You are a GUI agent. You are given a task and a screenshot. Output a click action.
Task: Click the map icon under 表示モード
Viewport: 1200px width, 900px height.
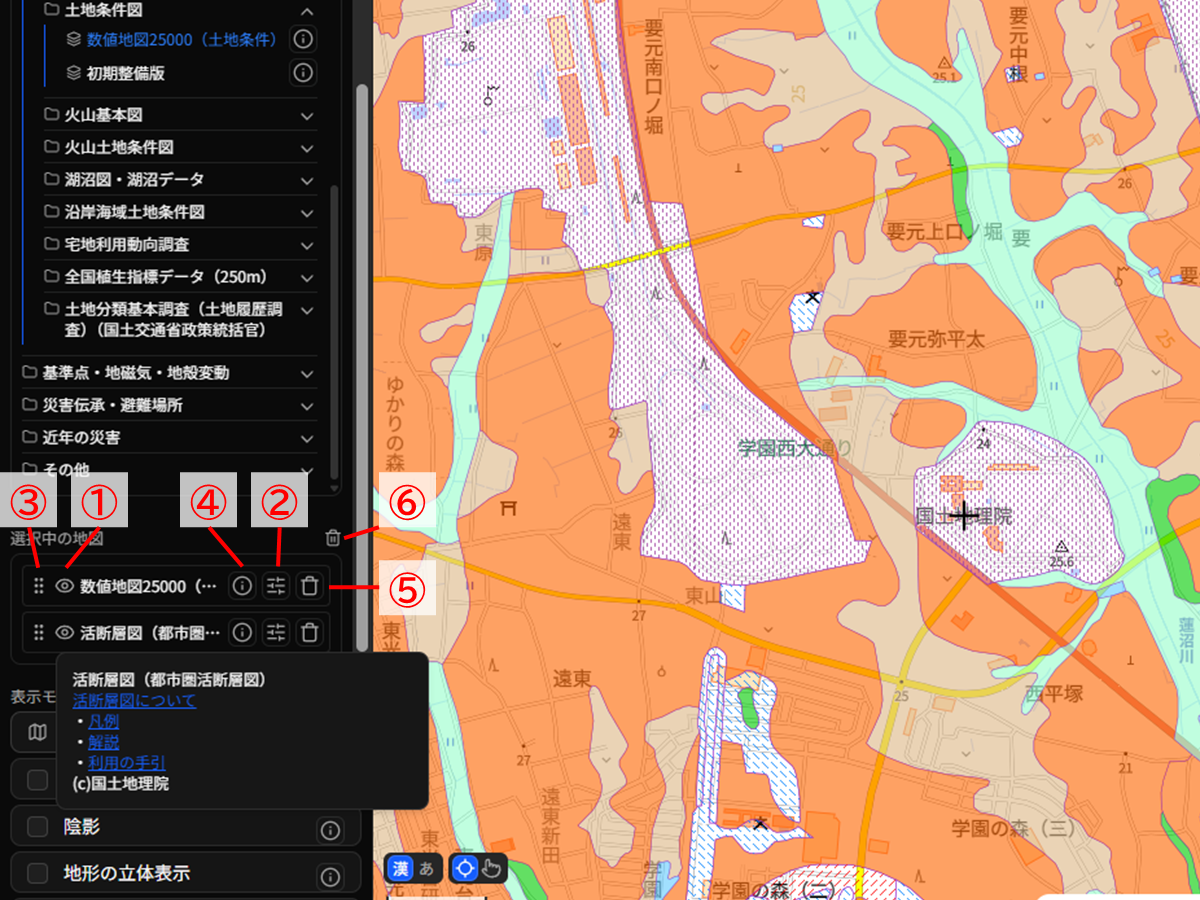[37, 733]
